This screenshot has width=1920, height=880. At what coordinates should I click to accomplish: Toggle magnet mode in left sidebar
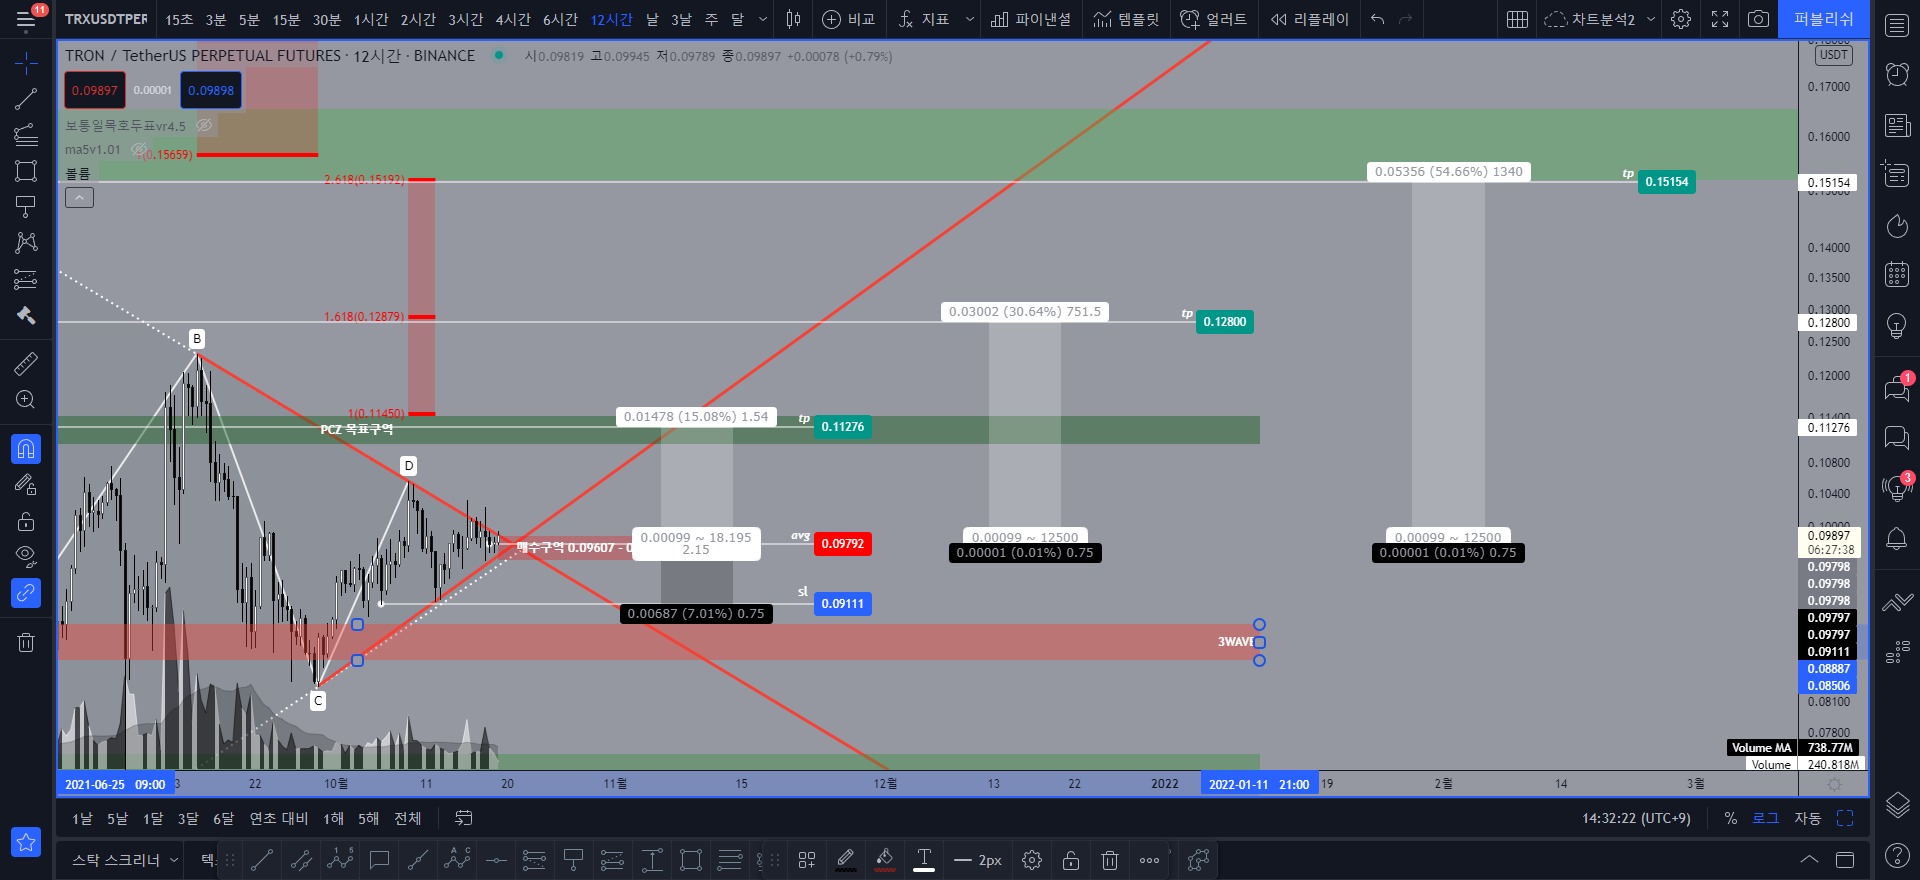(x=26, y=449)
